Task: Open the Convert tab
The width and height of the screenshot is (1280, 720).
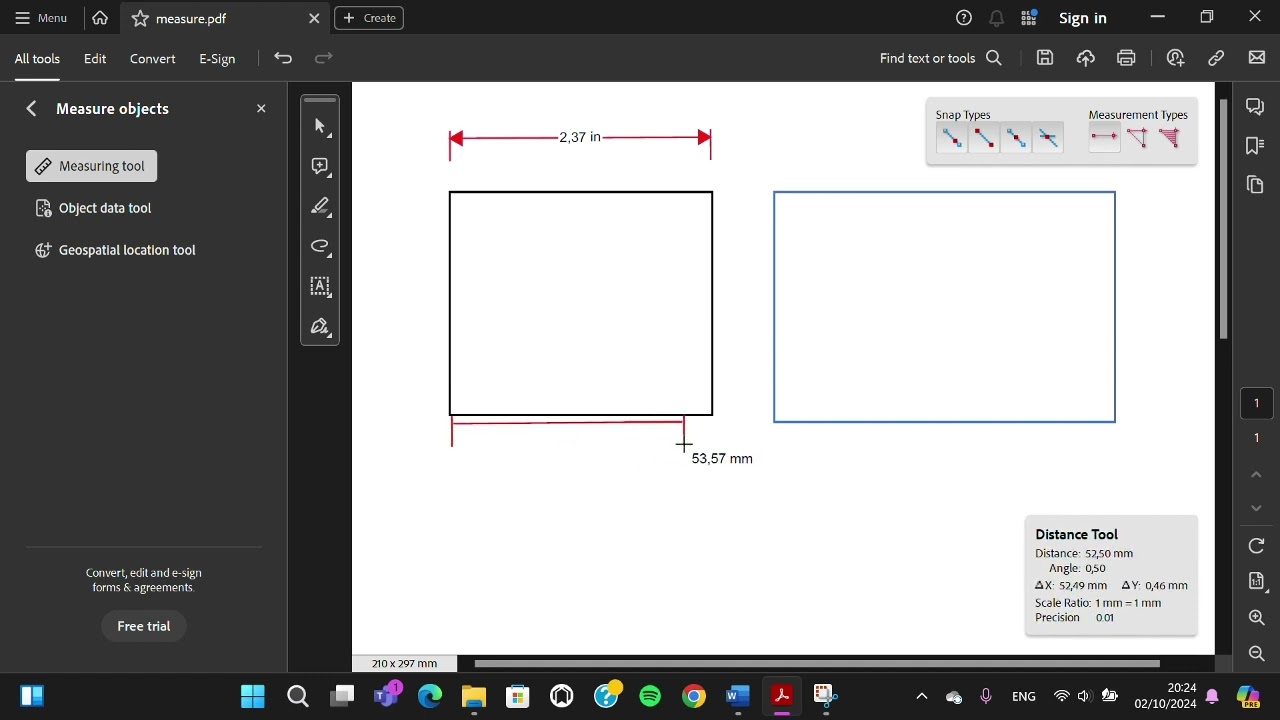Action: coord(153,59)
